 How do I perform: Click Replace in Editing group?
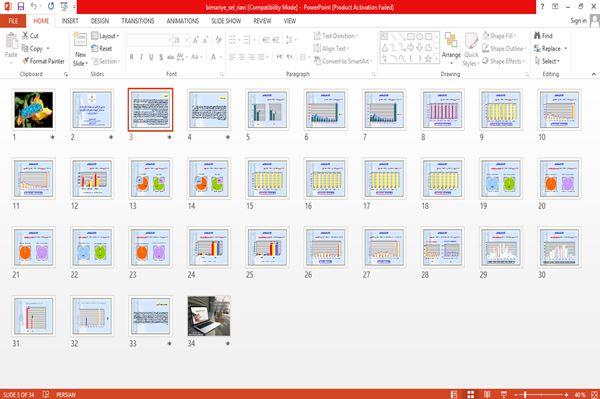551,49
